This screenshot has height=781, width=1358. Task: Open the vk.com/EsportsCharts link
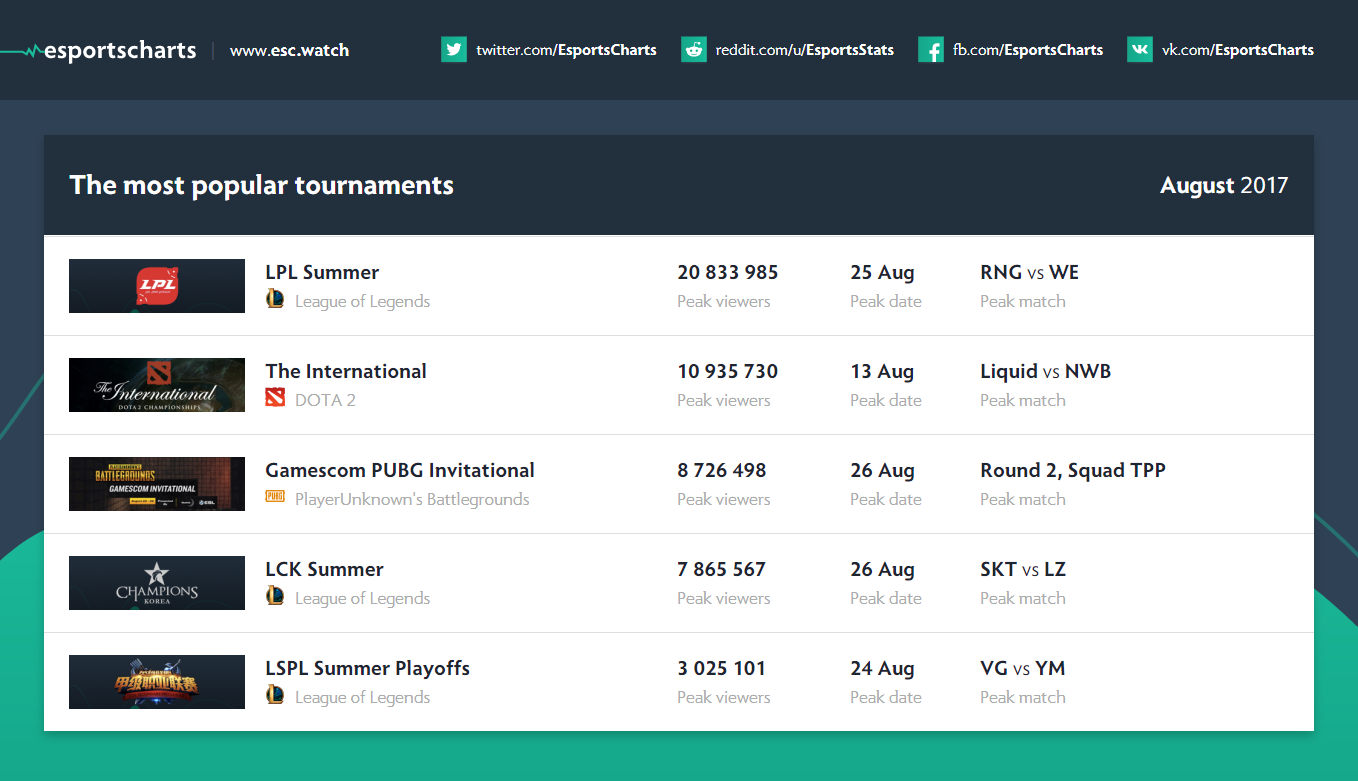pyautogui.click(x=1237, y=50)
